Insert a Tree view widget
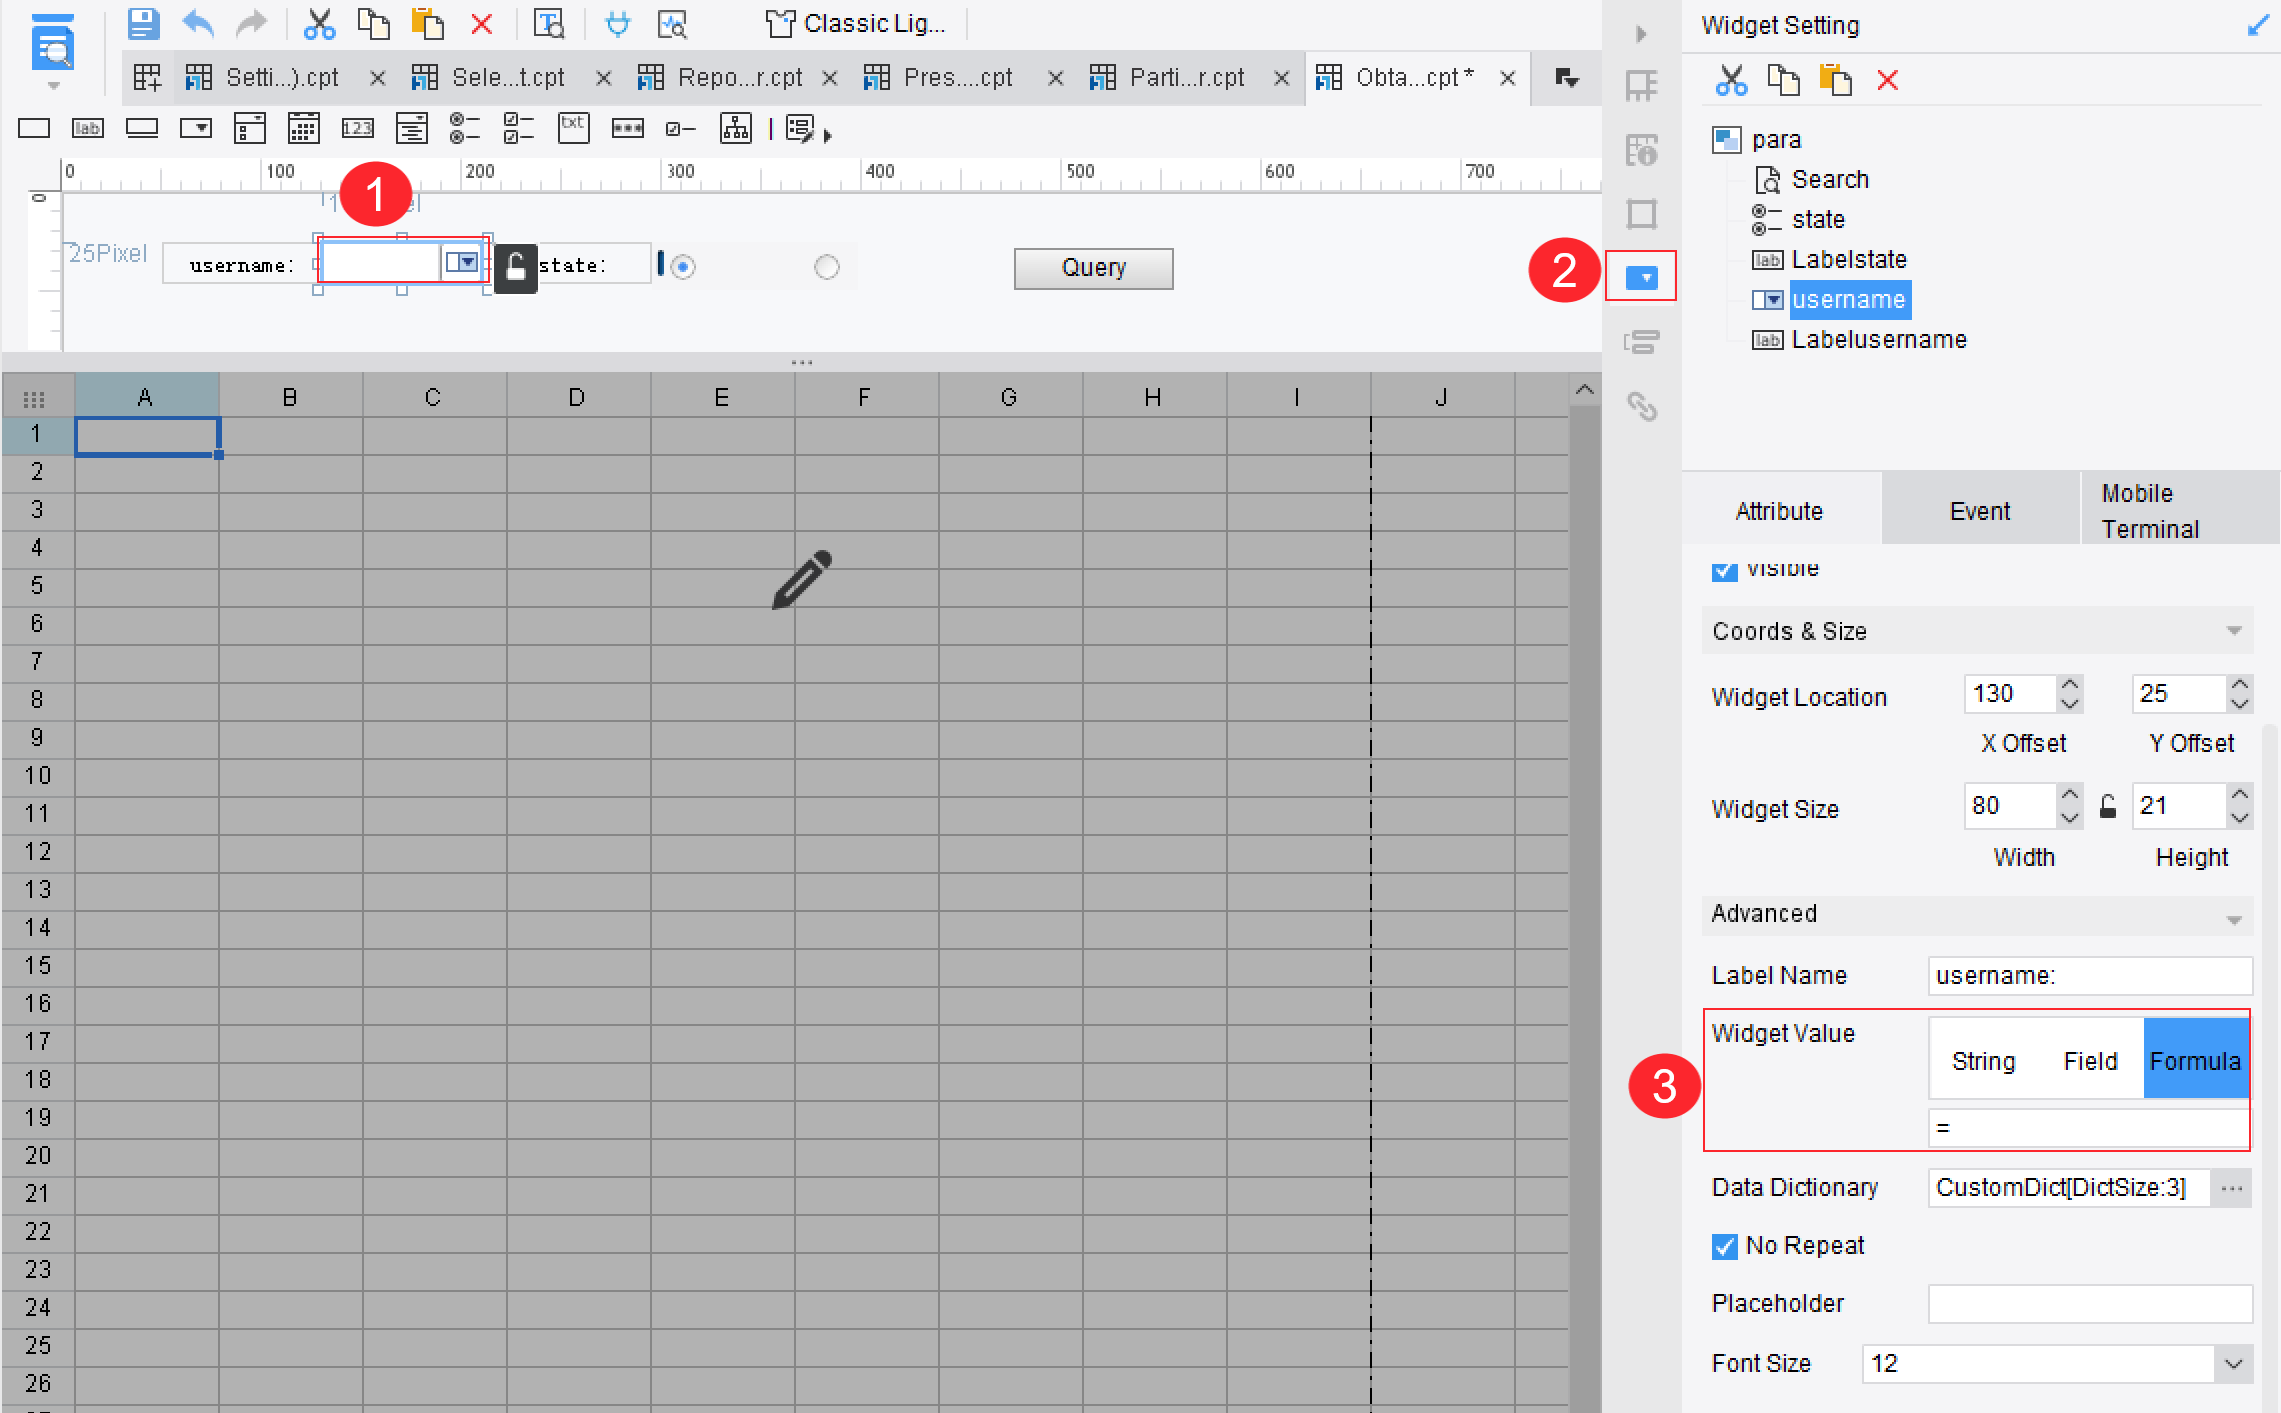The image size is (2281, 1413). point(735,128)
